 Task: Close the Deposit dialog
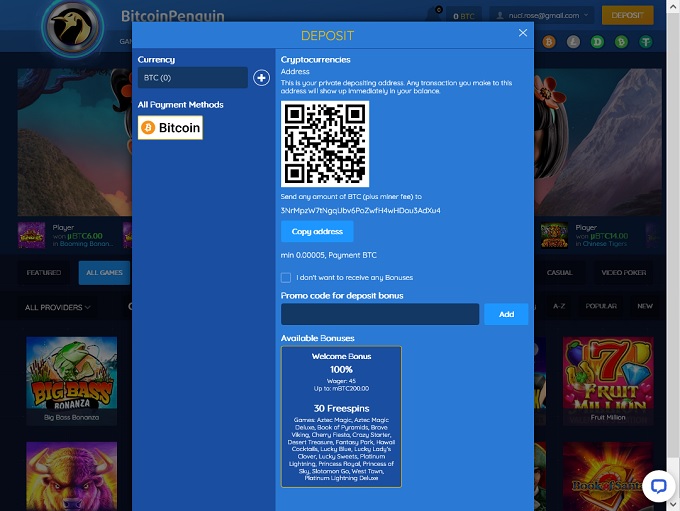tap(522, 33)
